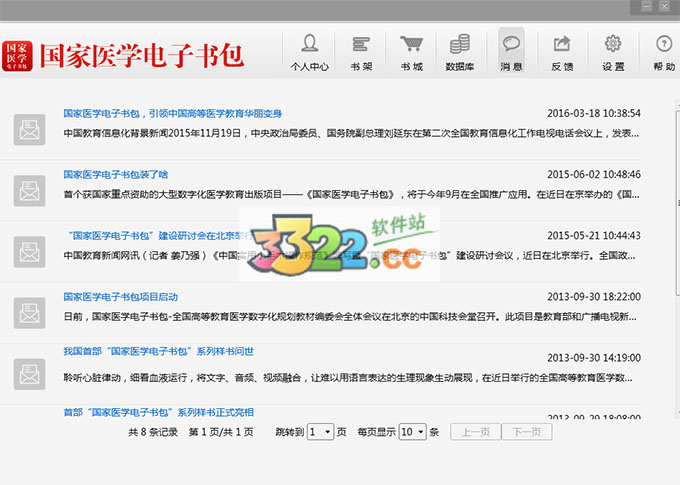680x485 pixels.
Task: Minimize the application window
Action: (647, 6)
